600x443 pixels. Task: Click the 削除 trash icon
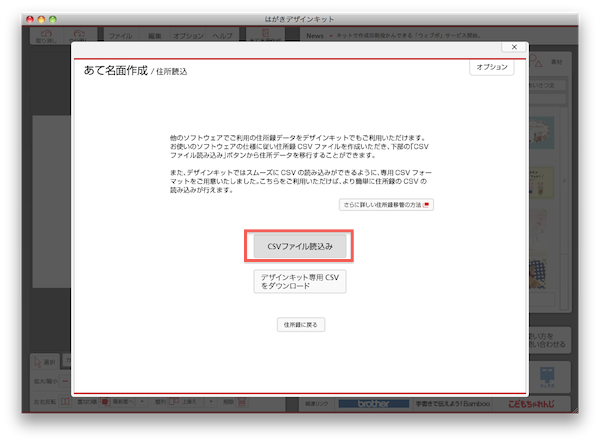coord(241,402)
